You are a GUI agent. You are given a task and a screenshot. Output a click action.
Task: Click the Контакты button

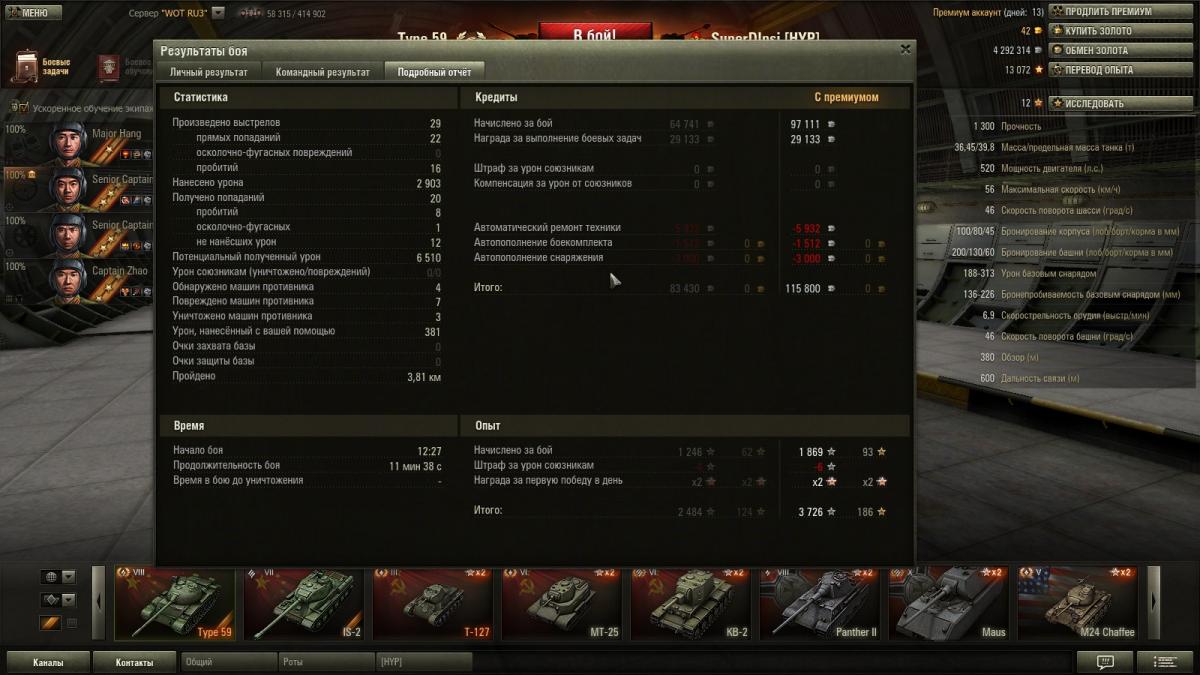point(134,662)
